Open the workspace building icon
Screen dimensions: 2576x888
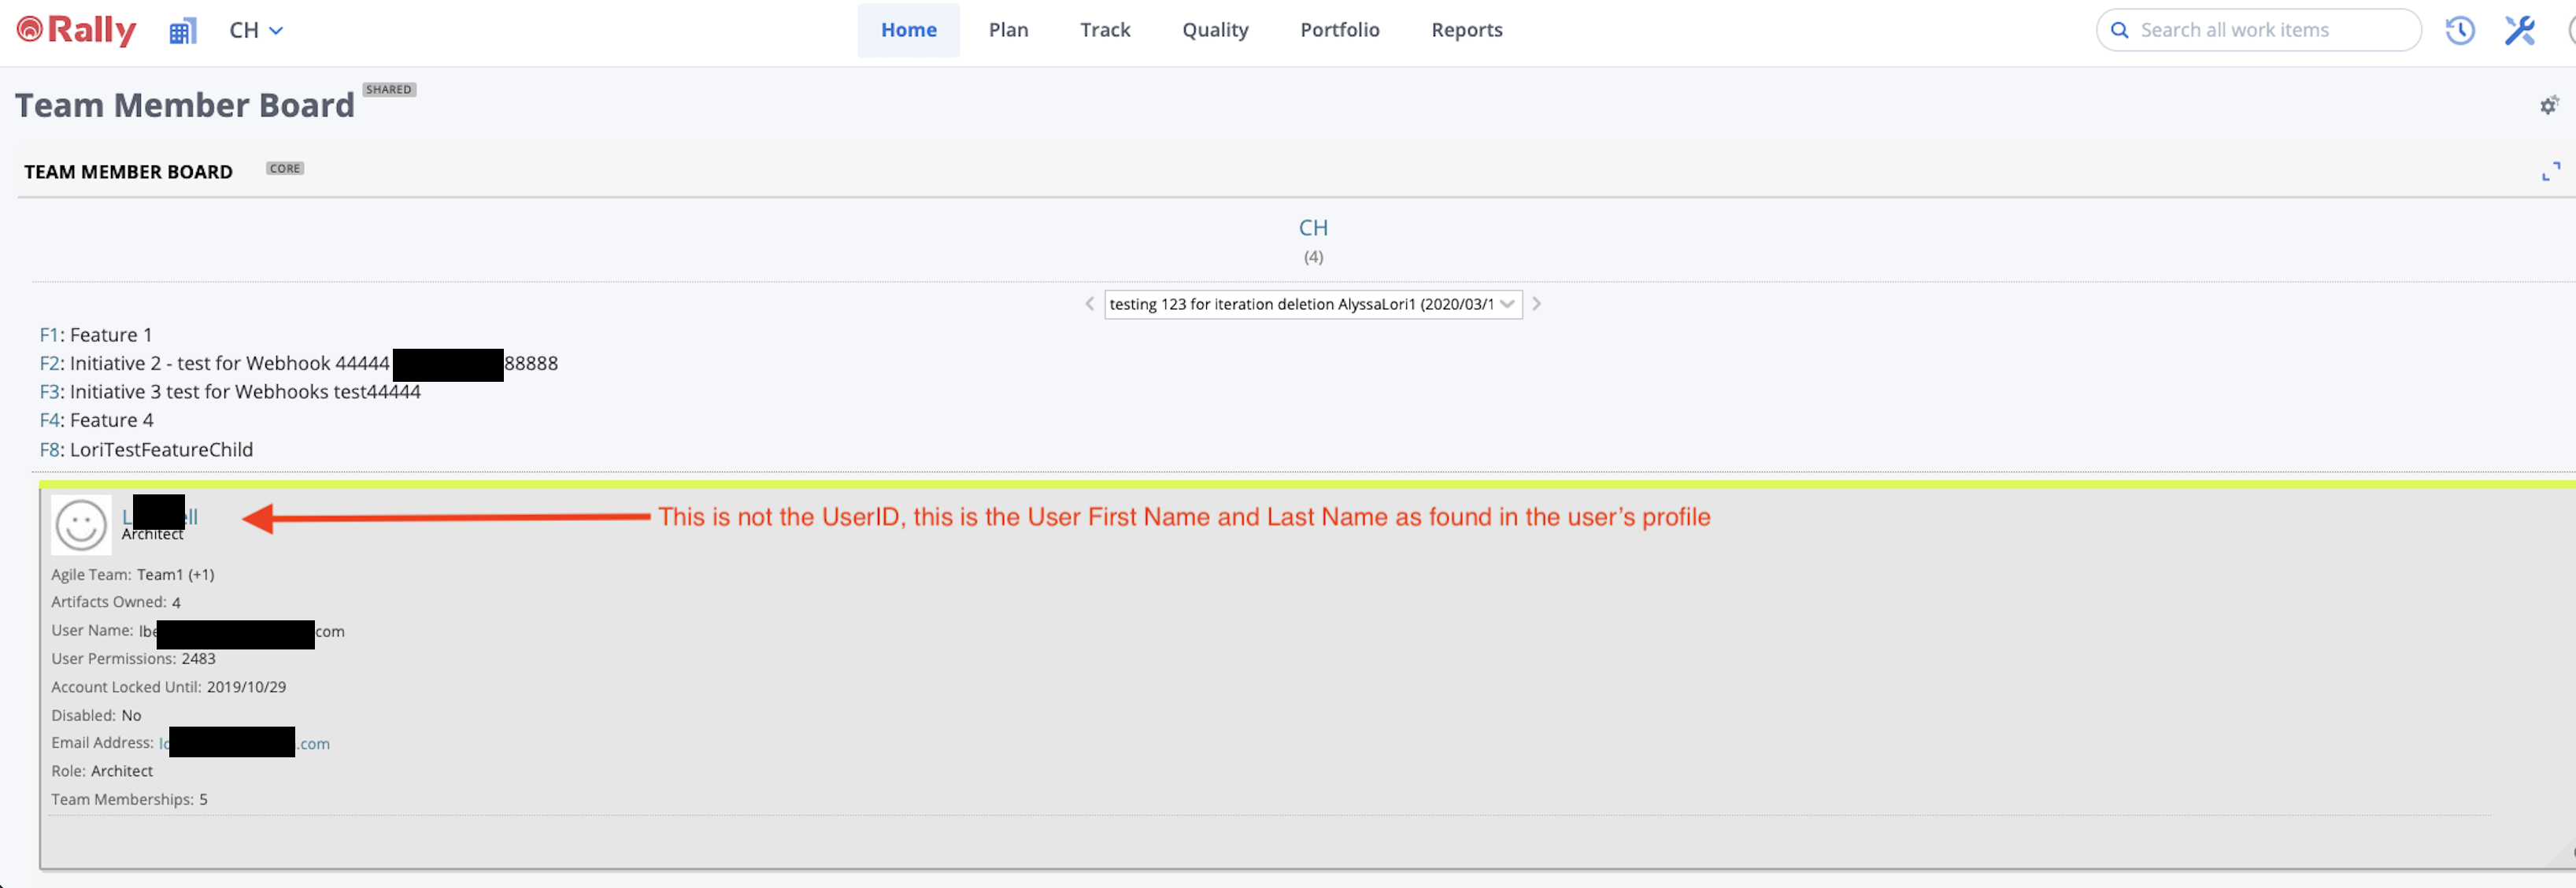tap(182, 31)
